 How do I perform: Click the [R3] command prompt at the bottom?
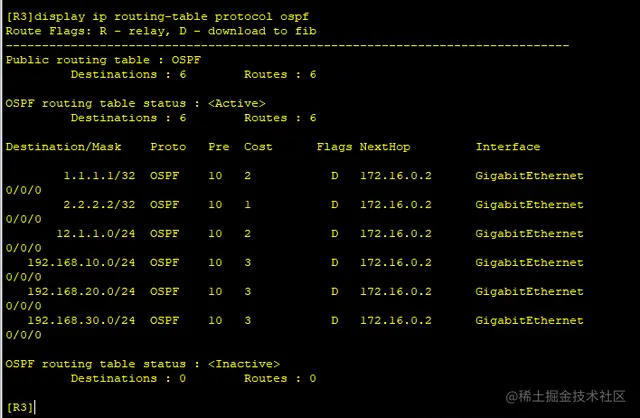click(20, 407)
